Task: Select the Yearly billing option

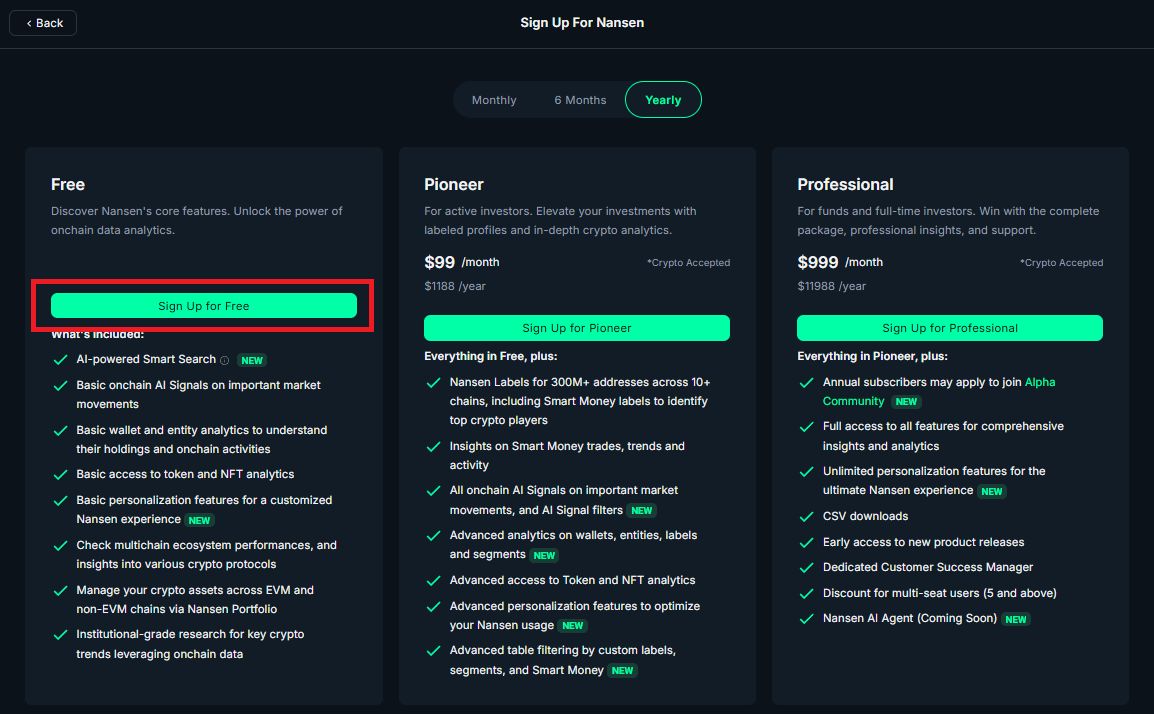Action: coord(663,100)
